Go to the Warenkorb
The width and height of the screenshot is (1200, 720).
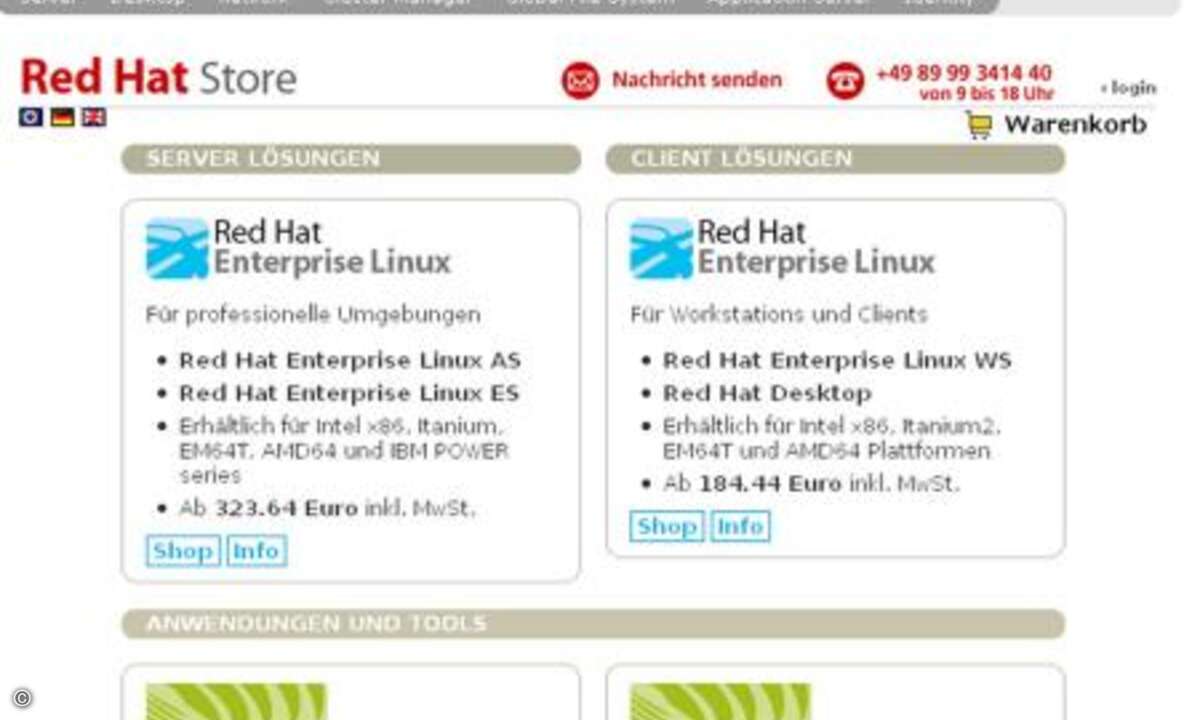pos(1075,125)
